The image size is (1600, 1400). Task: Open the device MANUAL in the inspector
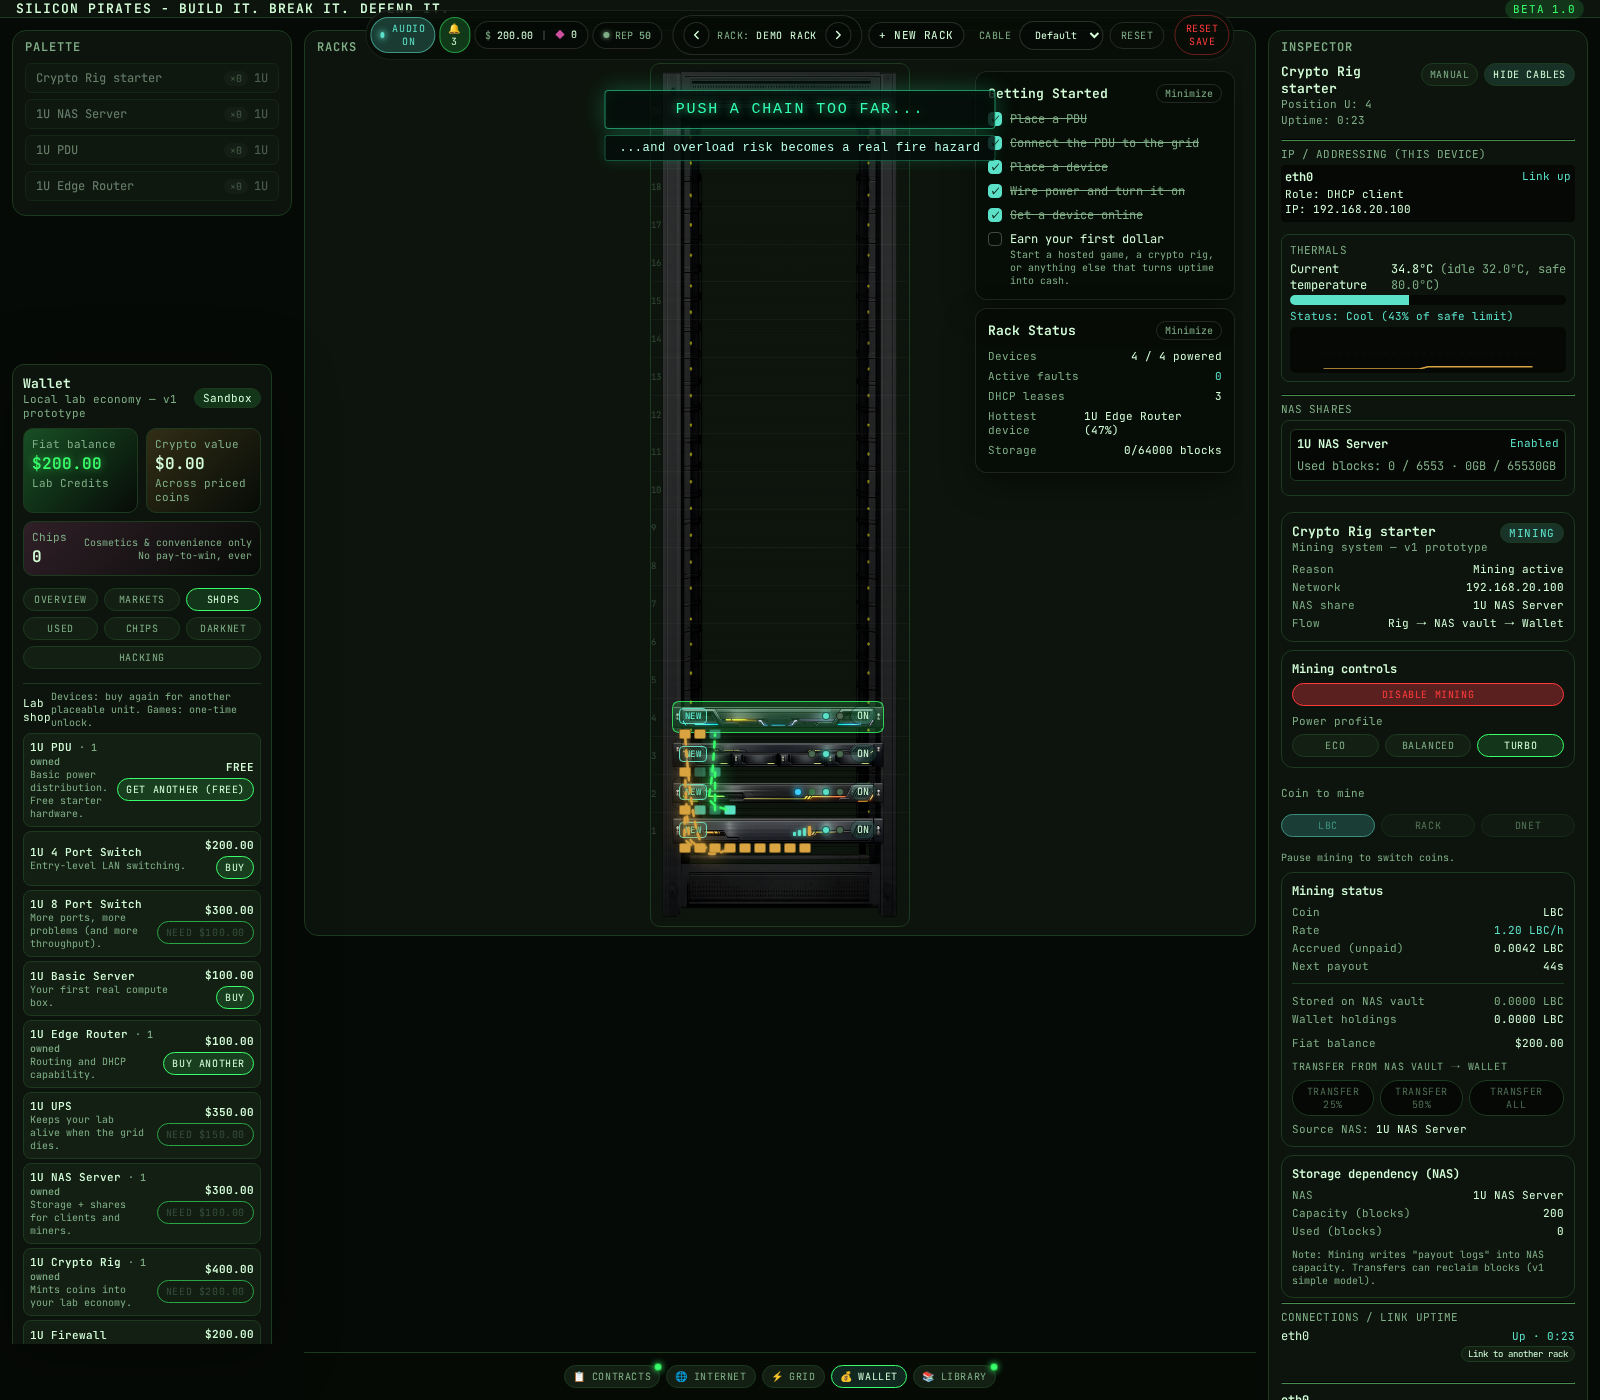click(1449, 75)
